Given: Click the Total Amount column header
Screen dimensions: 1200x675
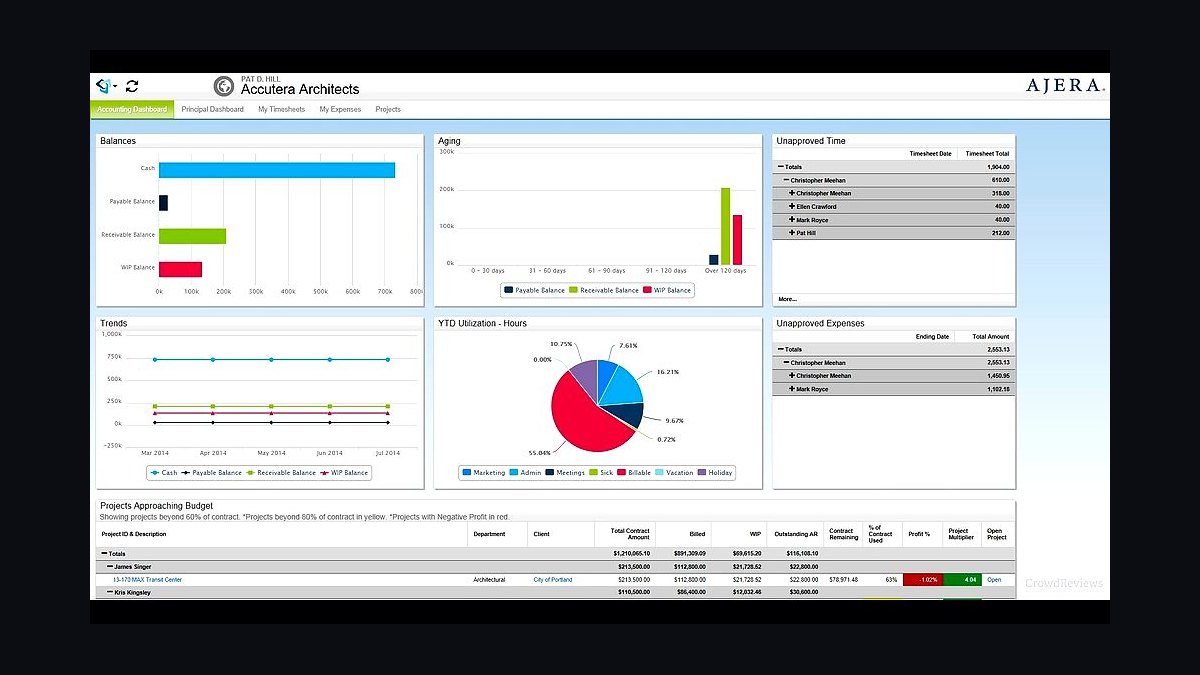Looking at the screenshot, I should [x=990, y=337].
